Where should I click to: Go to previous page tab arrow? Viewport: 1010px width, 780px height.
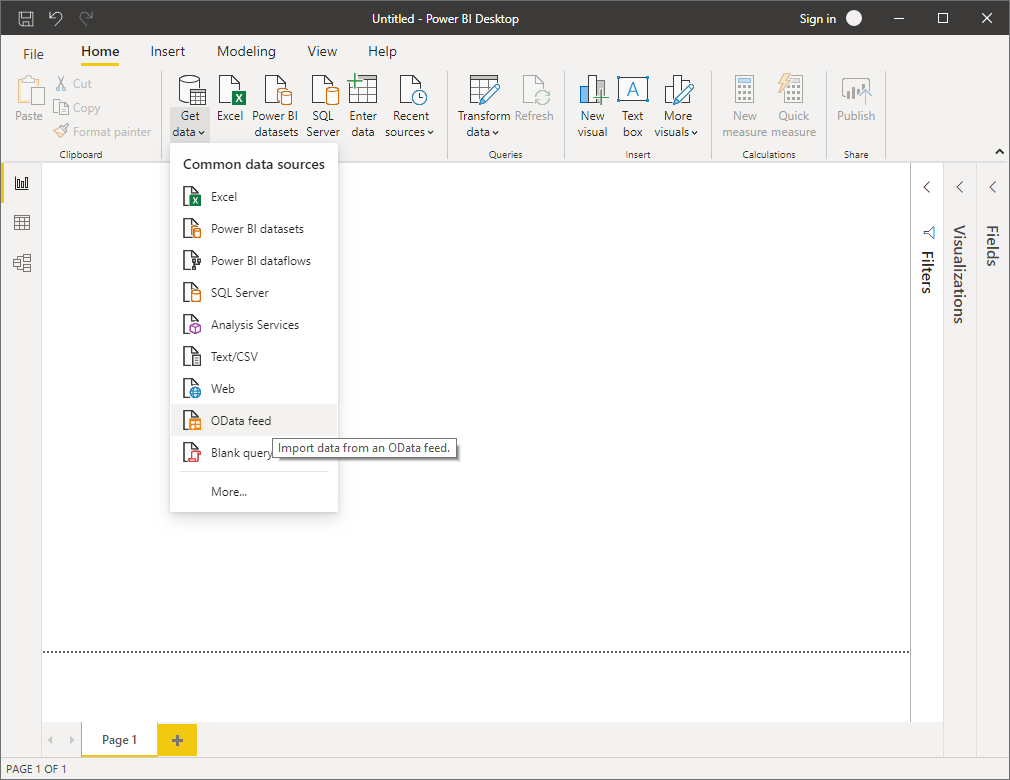[50, 740]
